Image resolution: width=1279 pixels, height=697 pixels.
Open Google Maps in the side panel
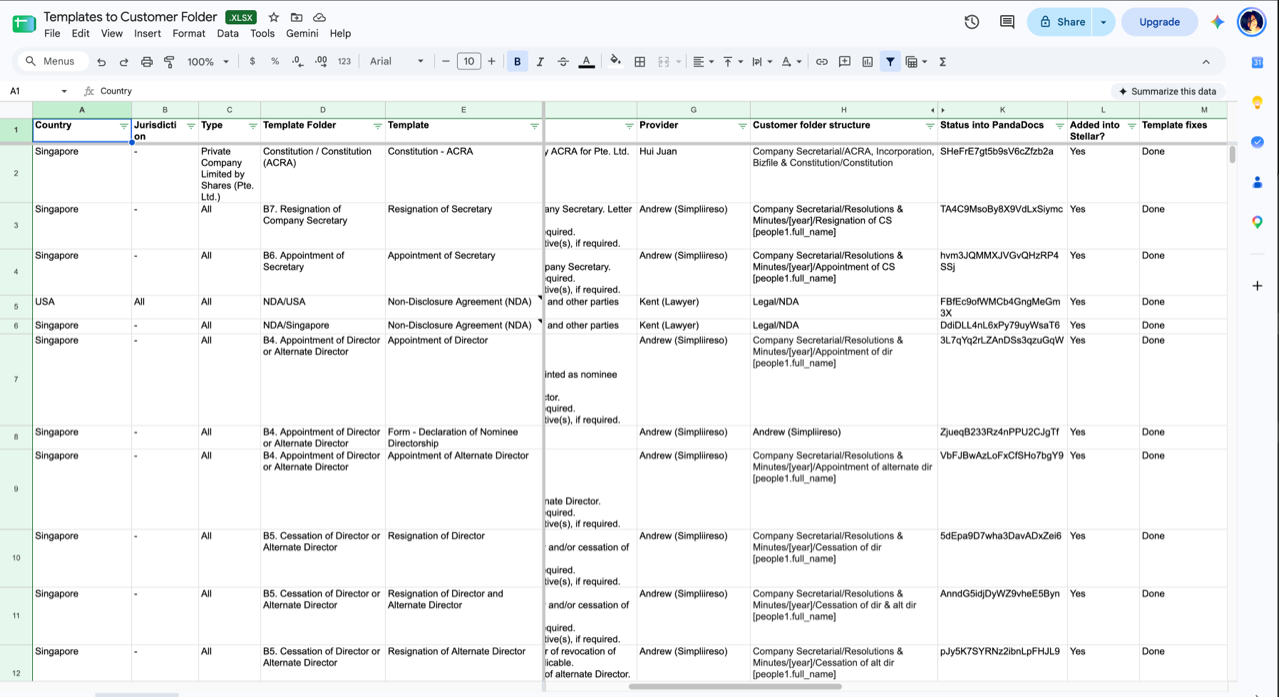pyautogui.click(x=1258, y=222)
